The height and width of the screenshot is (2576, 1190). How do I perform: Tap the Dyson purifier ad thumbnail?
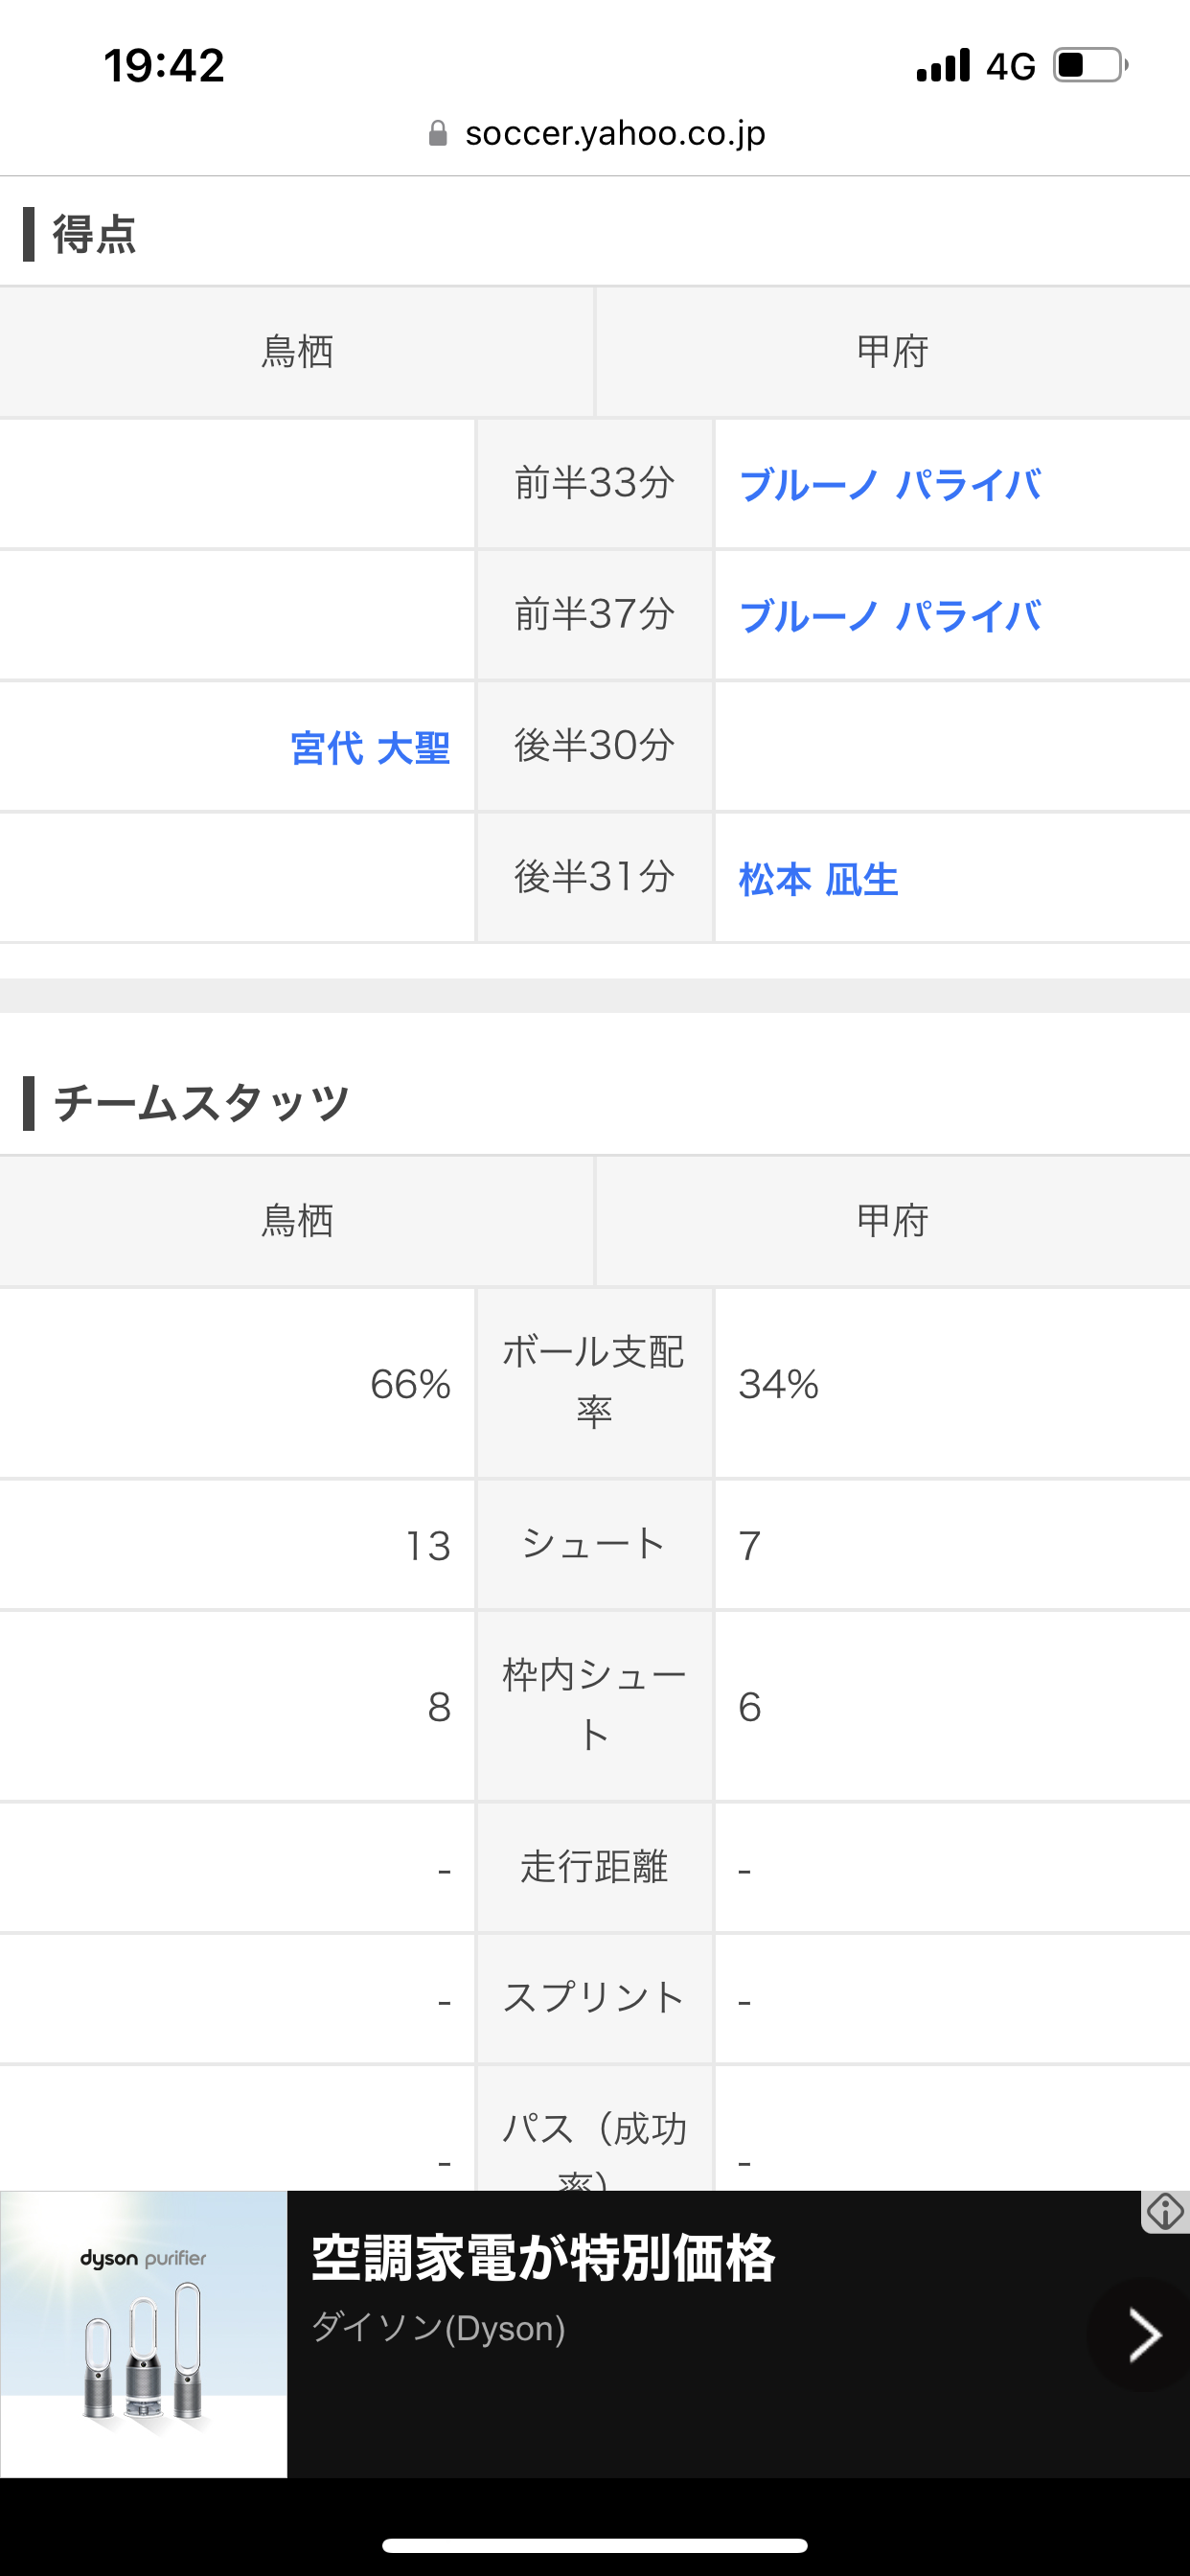click(x=144, y=2334)
